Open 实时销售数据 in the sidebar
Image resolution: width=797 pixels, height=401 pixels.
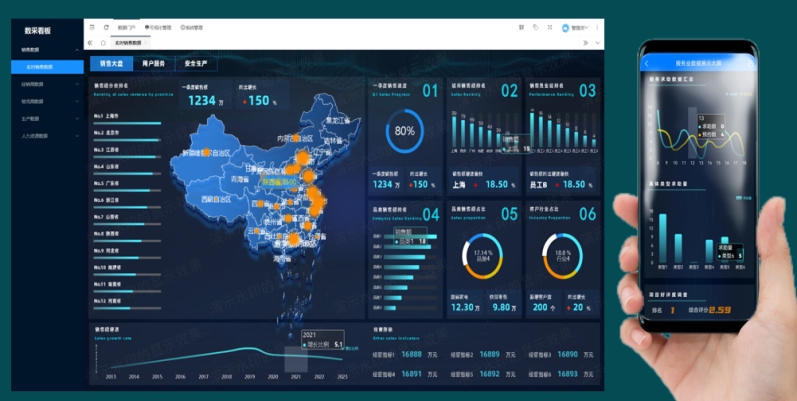pyautogui.click(x=46, y=67)
